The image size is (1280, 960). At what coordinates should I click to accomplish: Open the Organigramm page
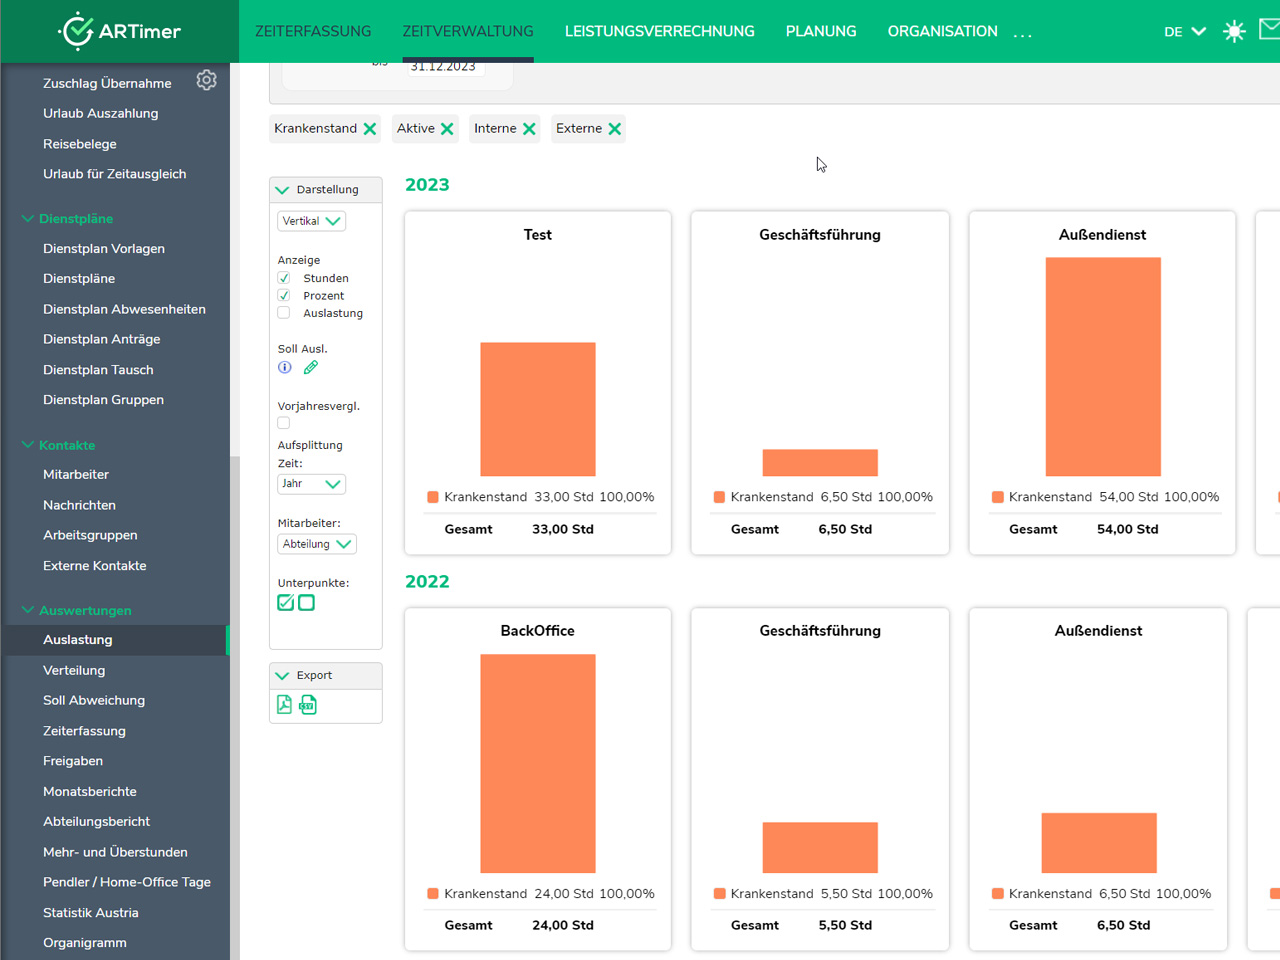[x=85, y=942]
